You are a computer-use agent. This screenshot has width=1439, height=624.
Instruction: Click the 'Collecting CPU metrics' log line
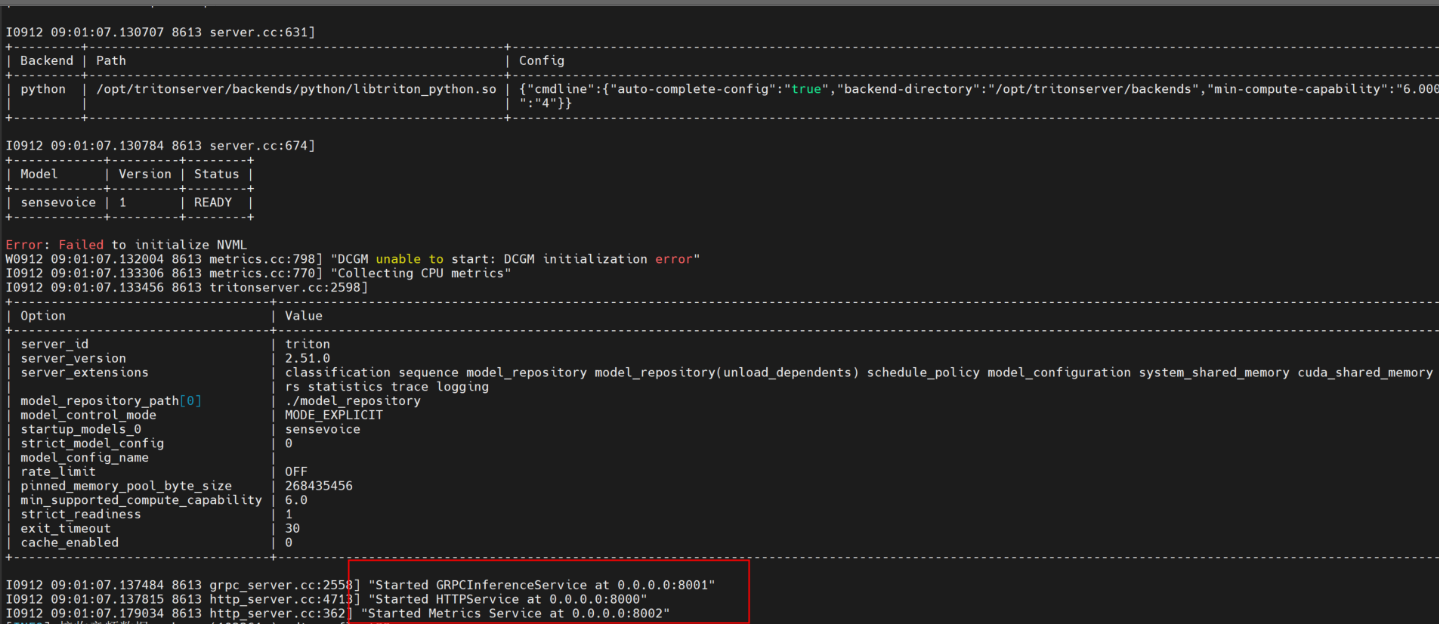pyautogui.click(x=258, y=273)
